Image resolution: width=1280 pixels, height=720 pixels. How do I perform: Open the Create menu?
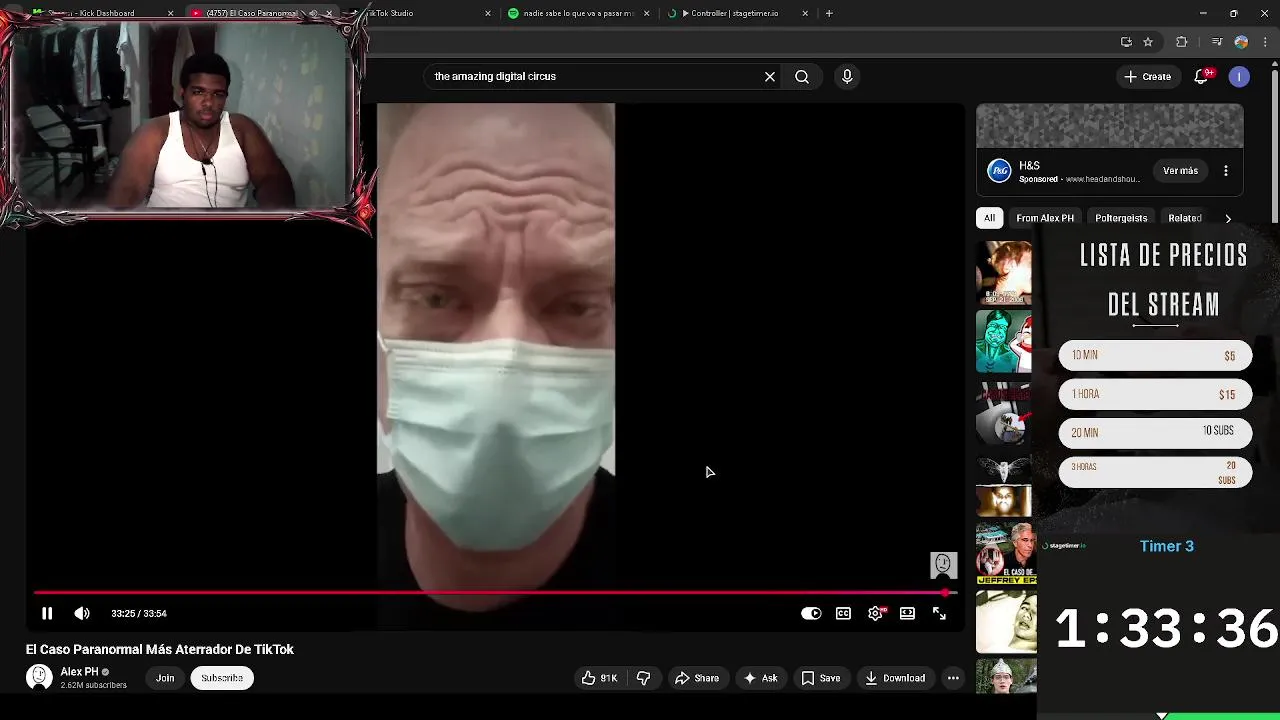point(1147,76)
